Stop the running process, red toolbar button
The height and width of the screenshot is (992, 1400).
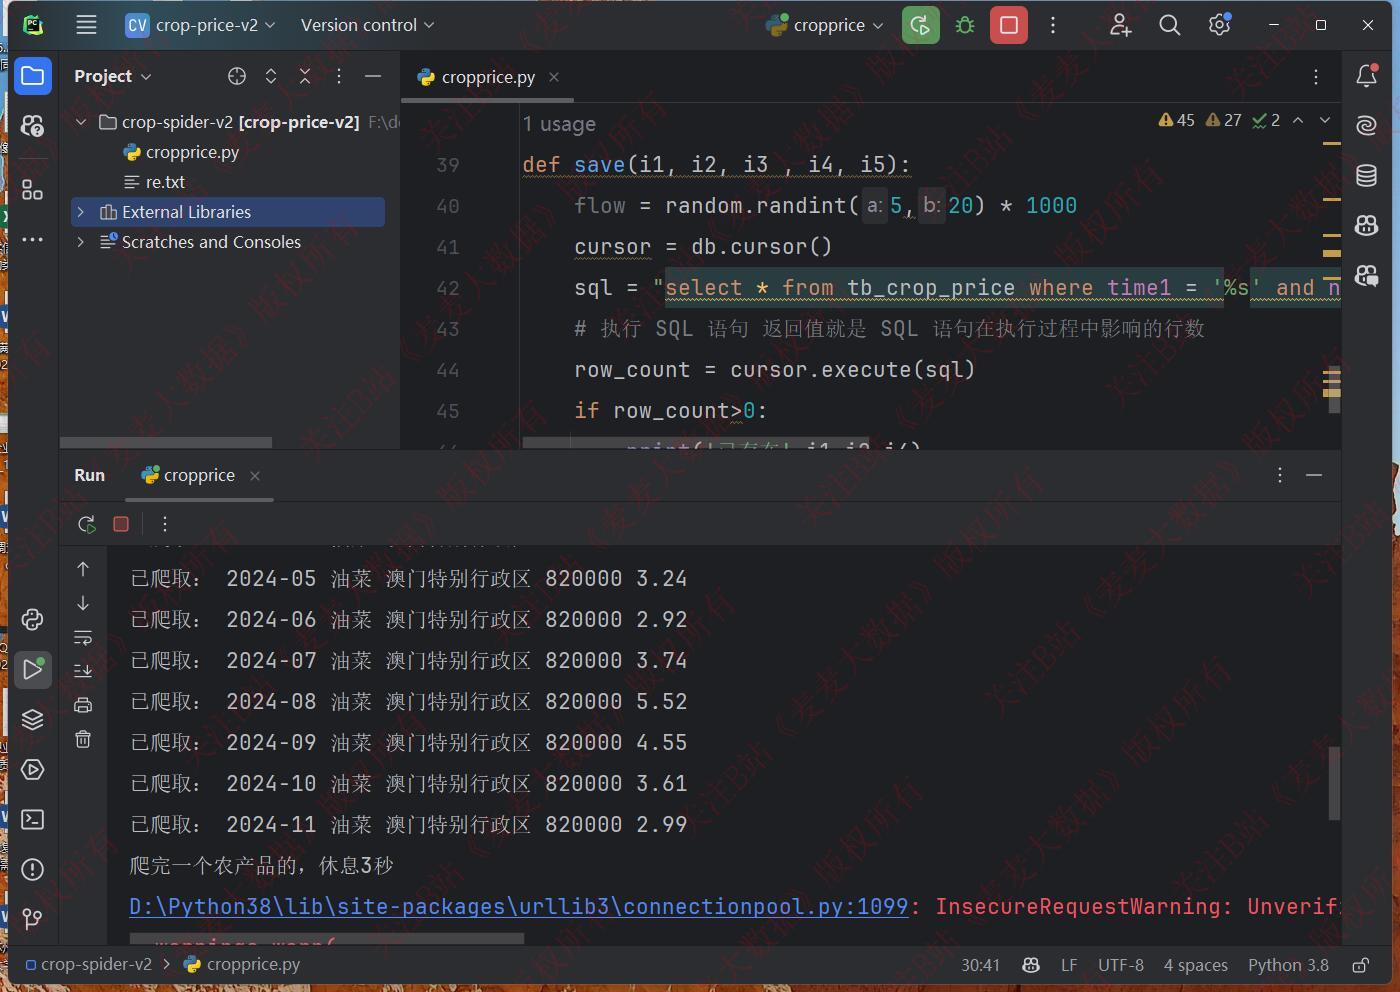pos(1009,25)
